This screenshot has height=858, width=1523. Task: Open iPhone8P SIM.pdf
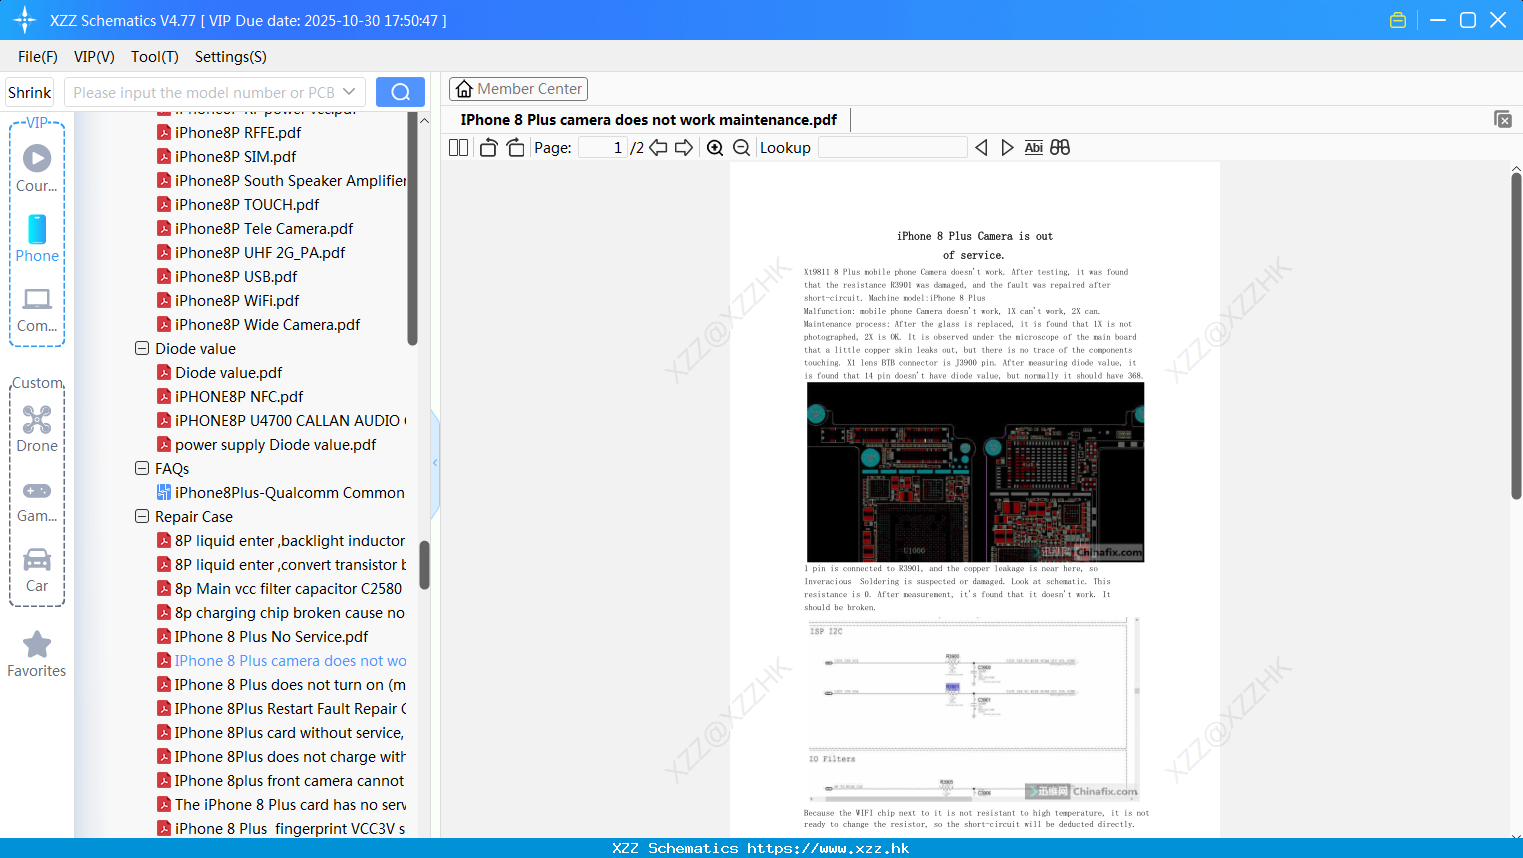tap(235, 157)
